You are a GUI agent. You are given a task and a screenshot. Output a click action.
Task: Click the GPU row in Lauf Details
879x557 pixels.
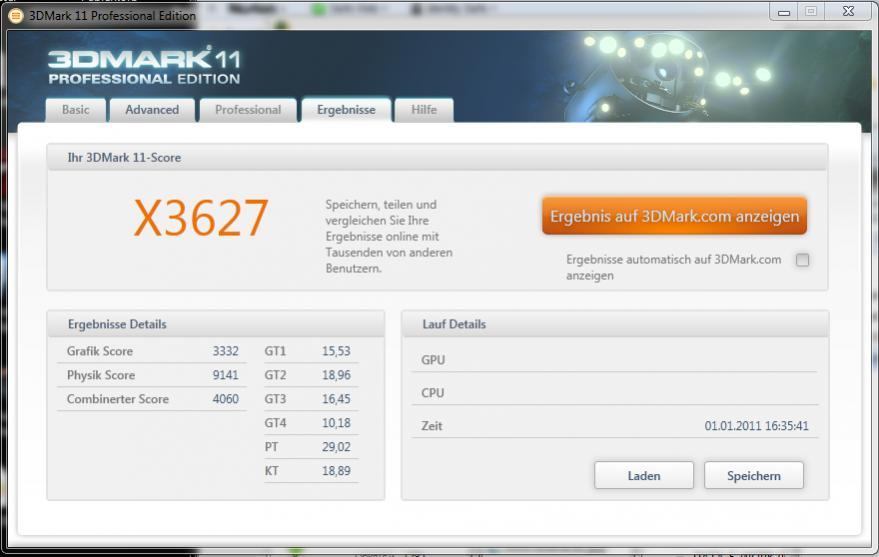tap(614, 360)
